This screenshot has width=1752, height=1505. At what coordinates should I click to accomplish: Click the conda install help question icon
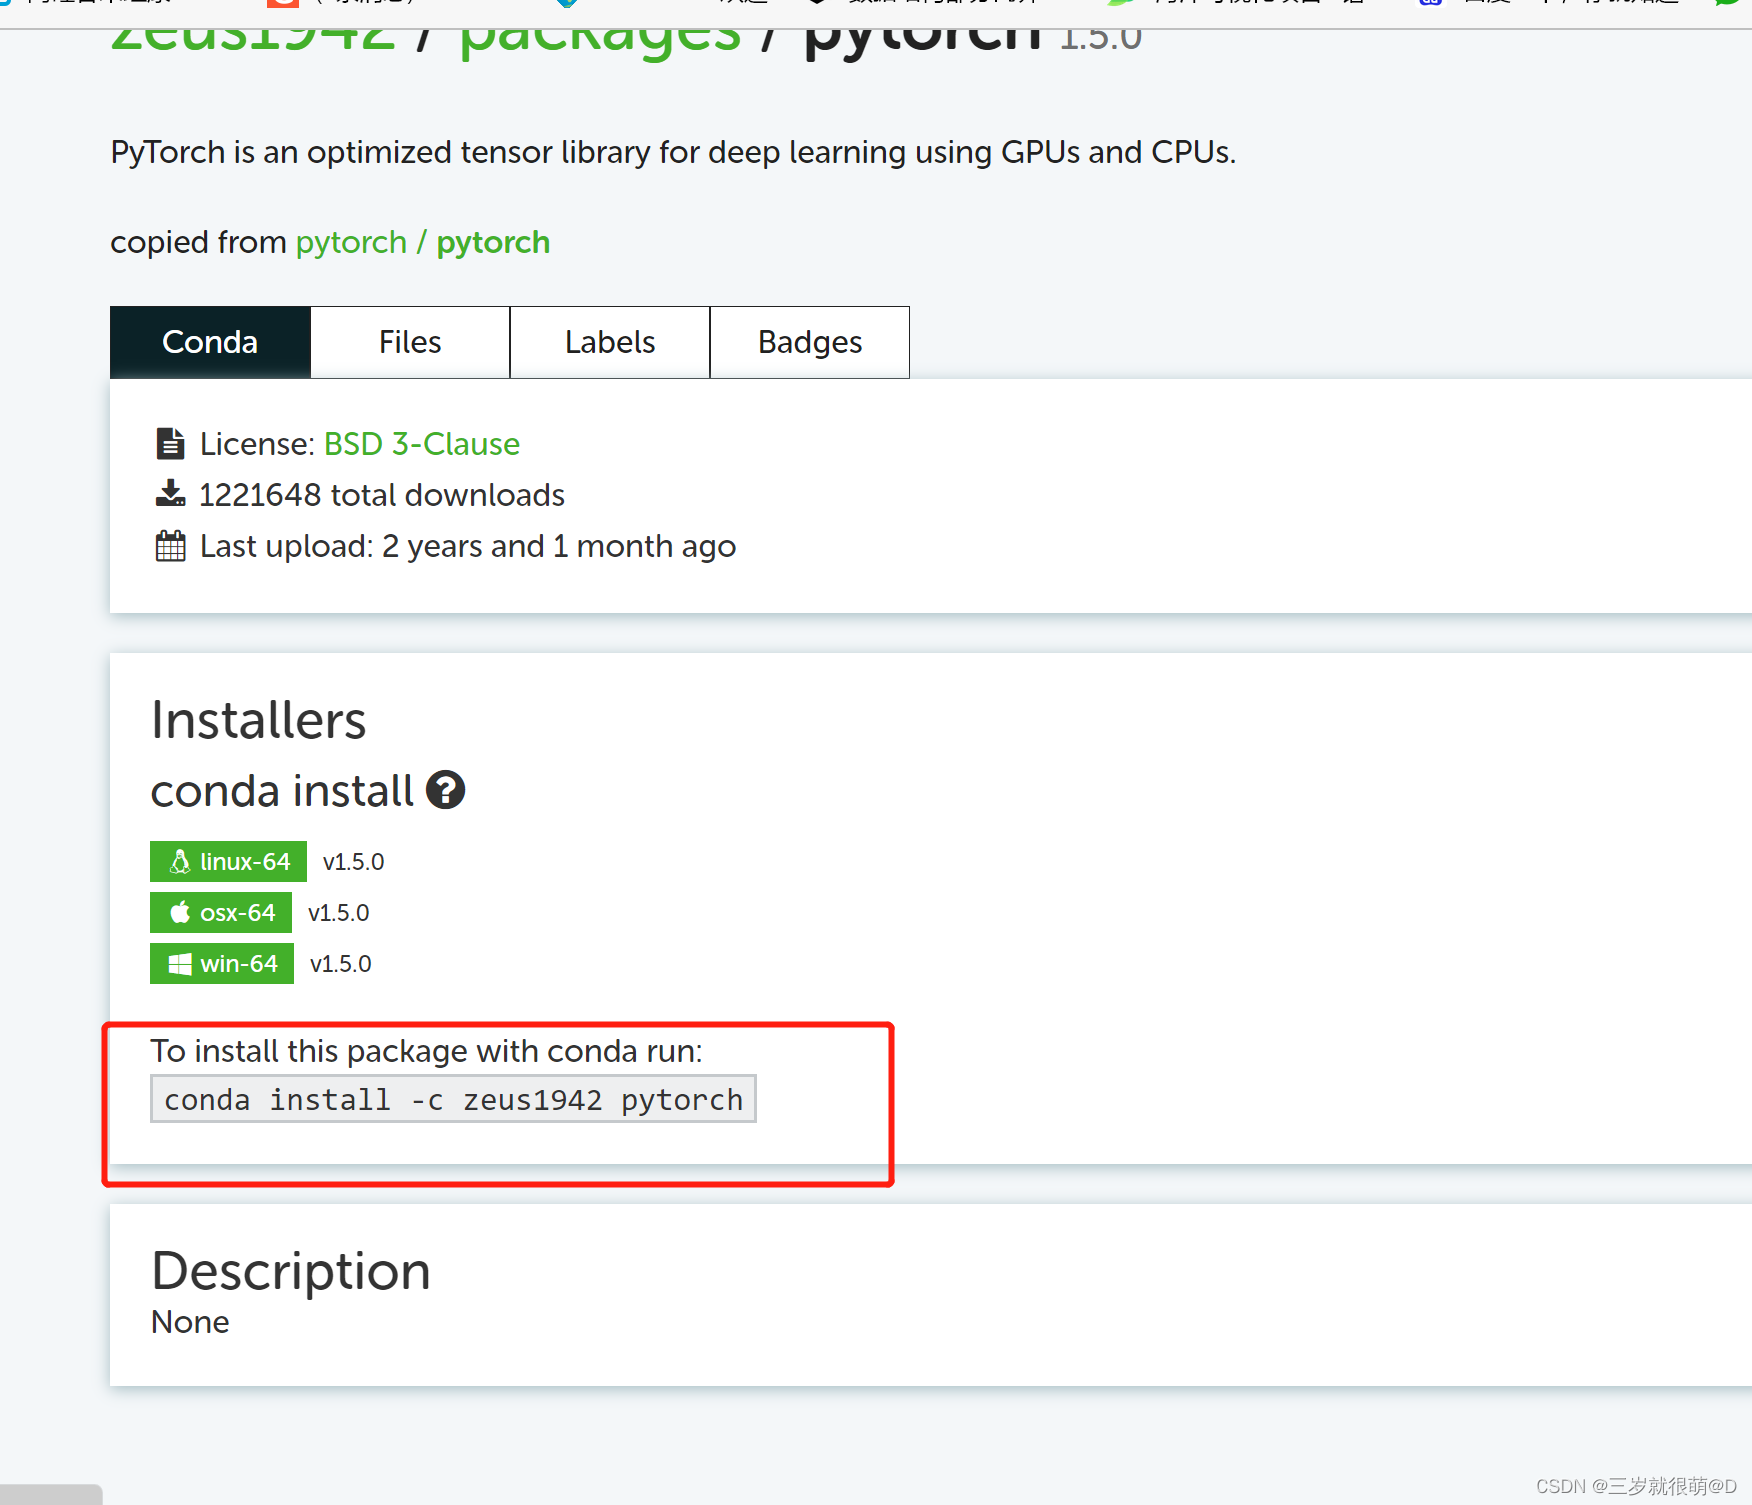446,790
